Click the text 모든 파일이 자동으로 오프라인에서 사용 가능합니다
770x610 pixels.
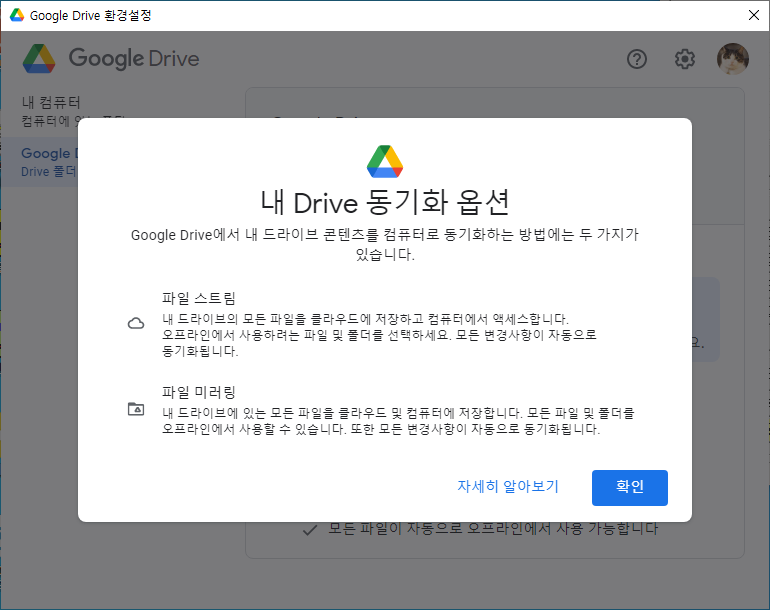[493, 528]
